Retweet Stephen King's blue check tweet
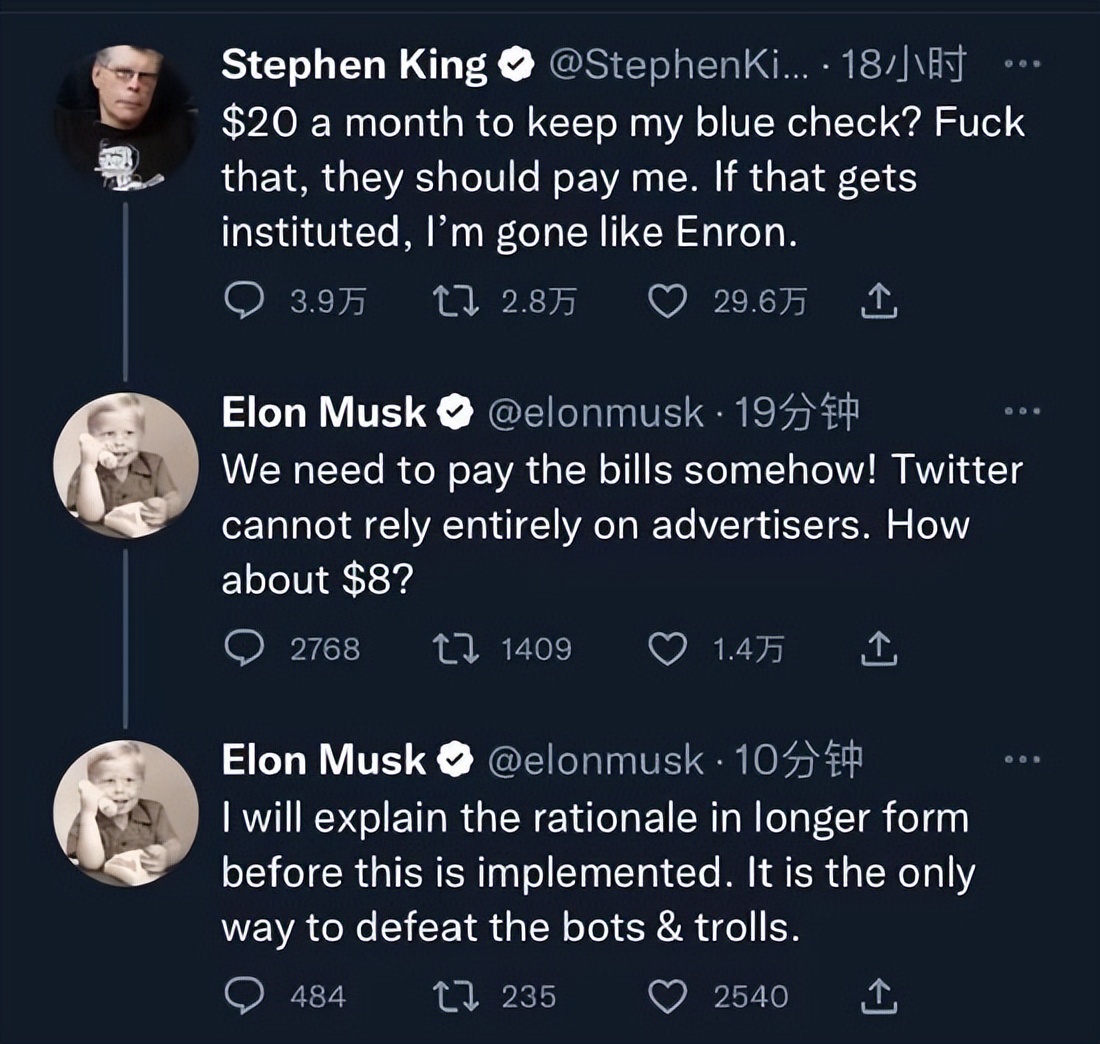This screenshot has width=1100, height=1044. [453, 302]
